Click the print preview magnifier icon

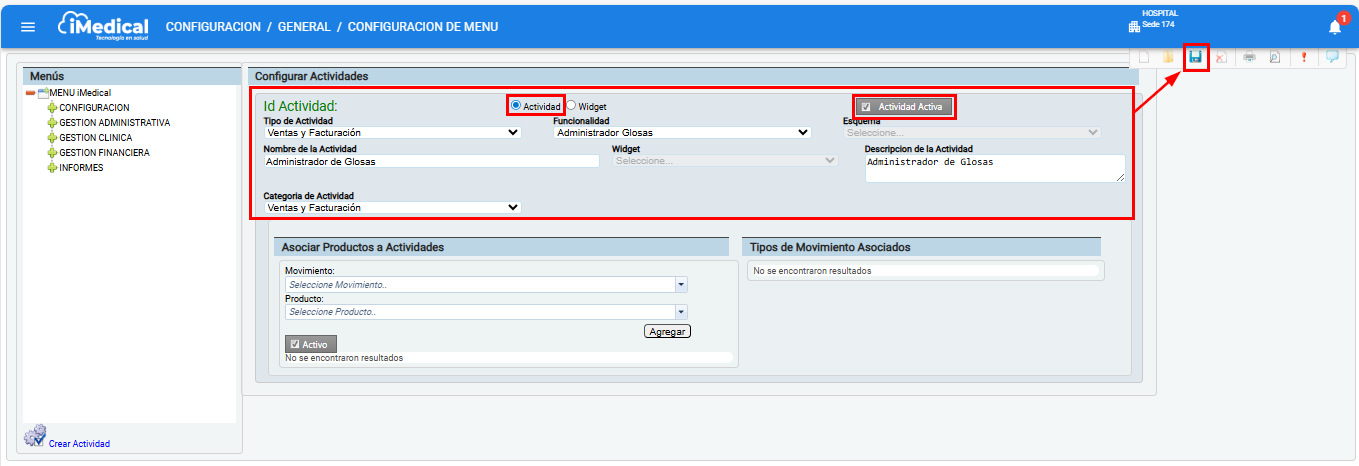(x=1275, y=58)
